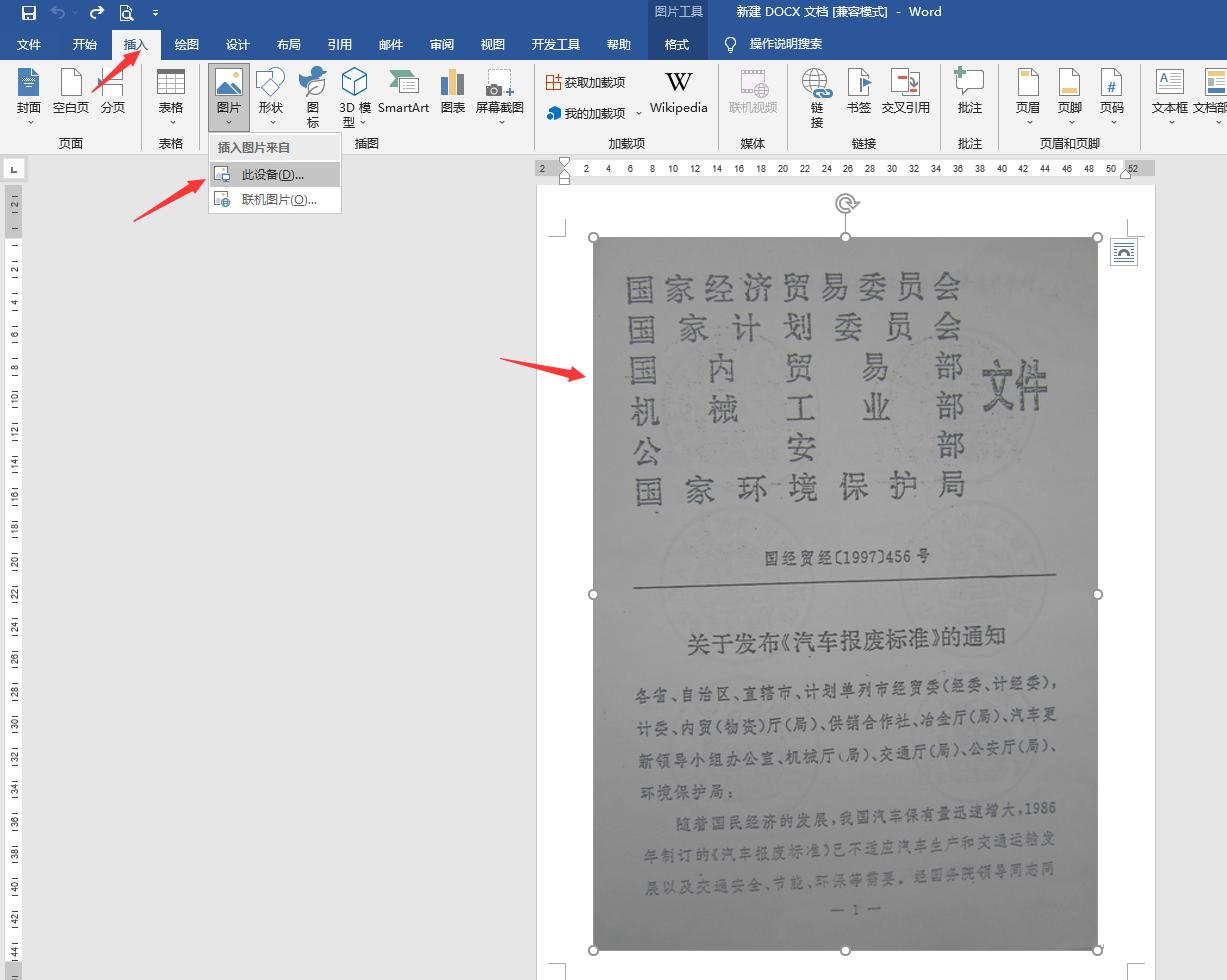
Task: Open the 屏幕截图 screenshot tool
Action: tap(500, 97)
